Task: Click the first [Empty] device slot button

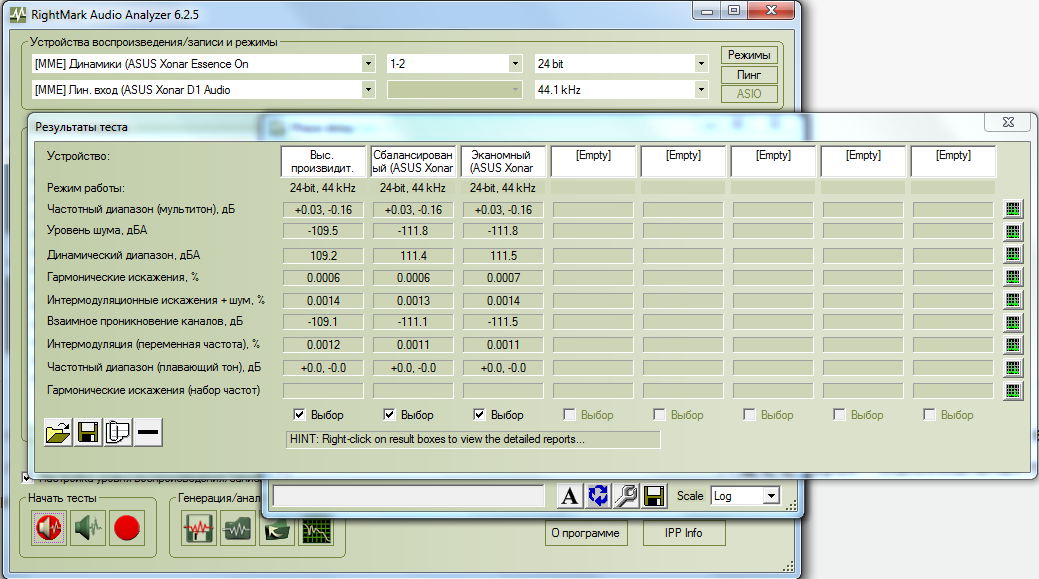Action: pos(593,162)
